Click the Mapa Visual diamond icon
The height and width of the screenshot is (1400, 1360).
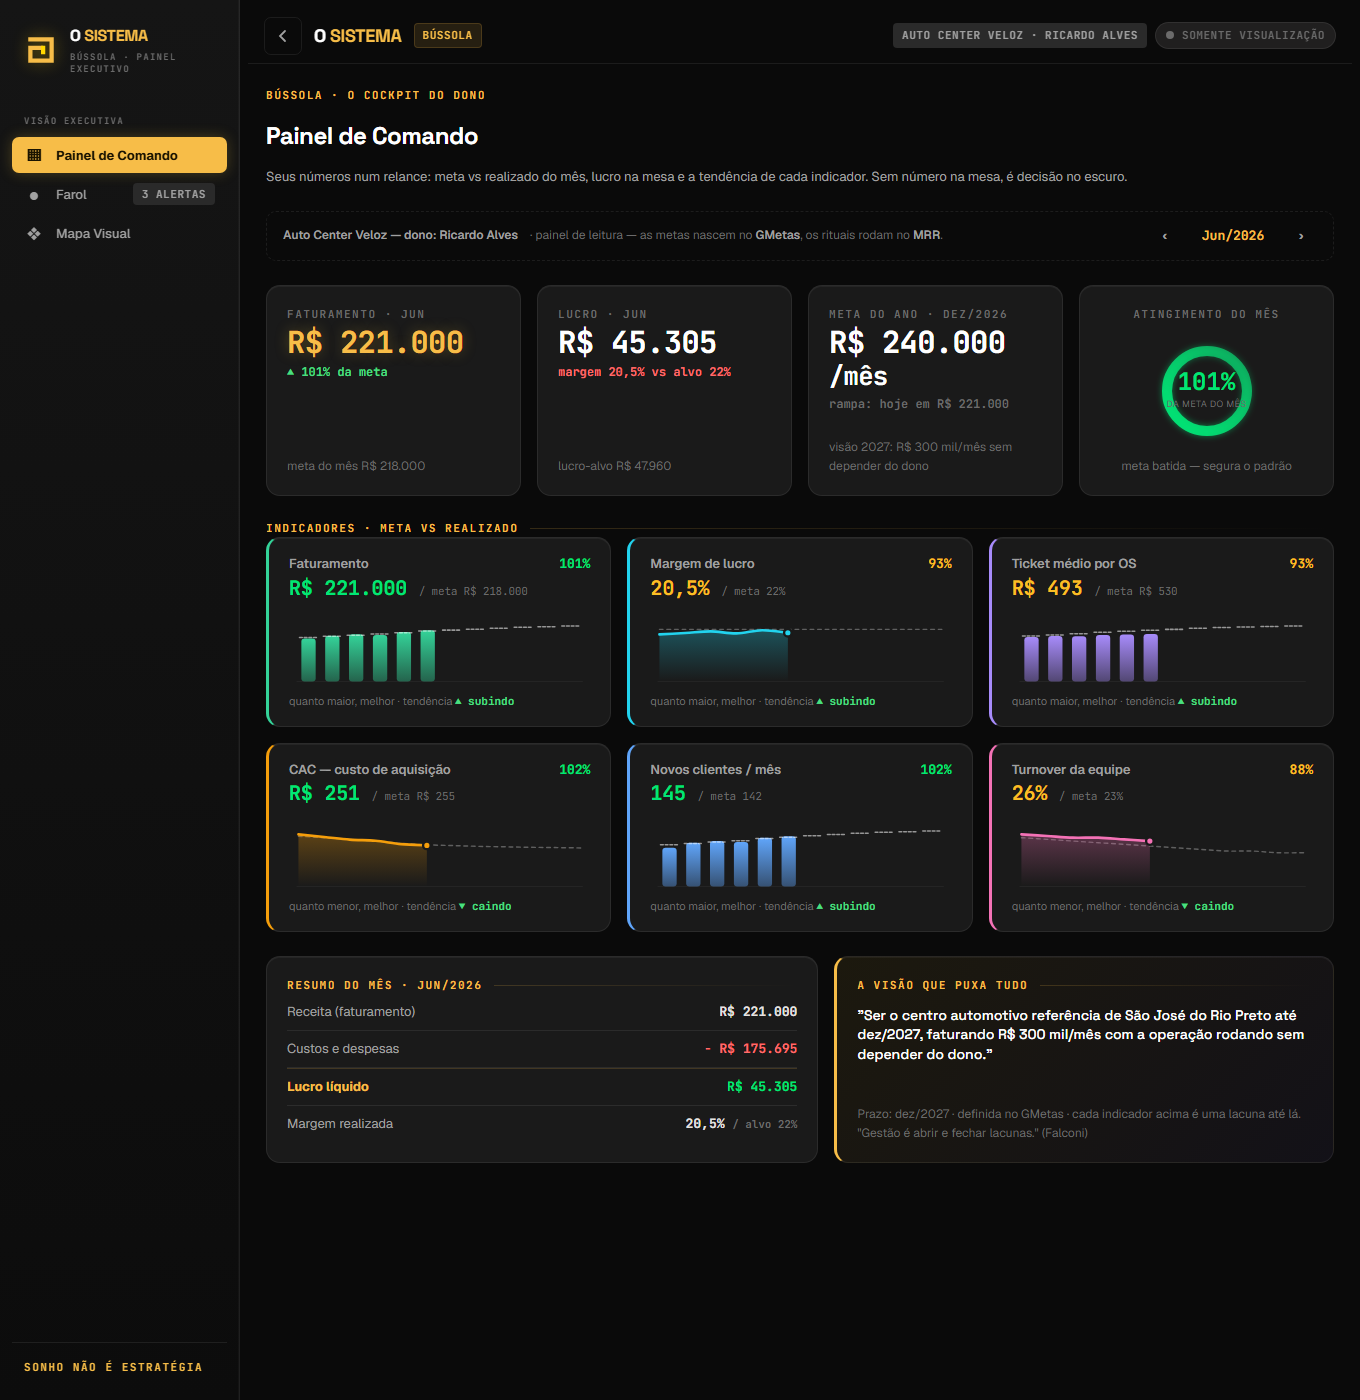point(34,234)
